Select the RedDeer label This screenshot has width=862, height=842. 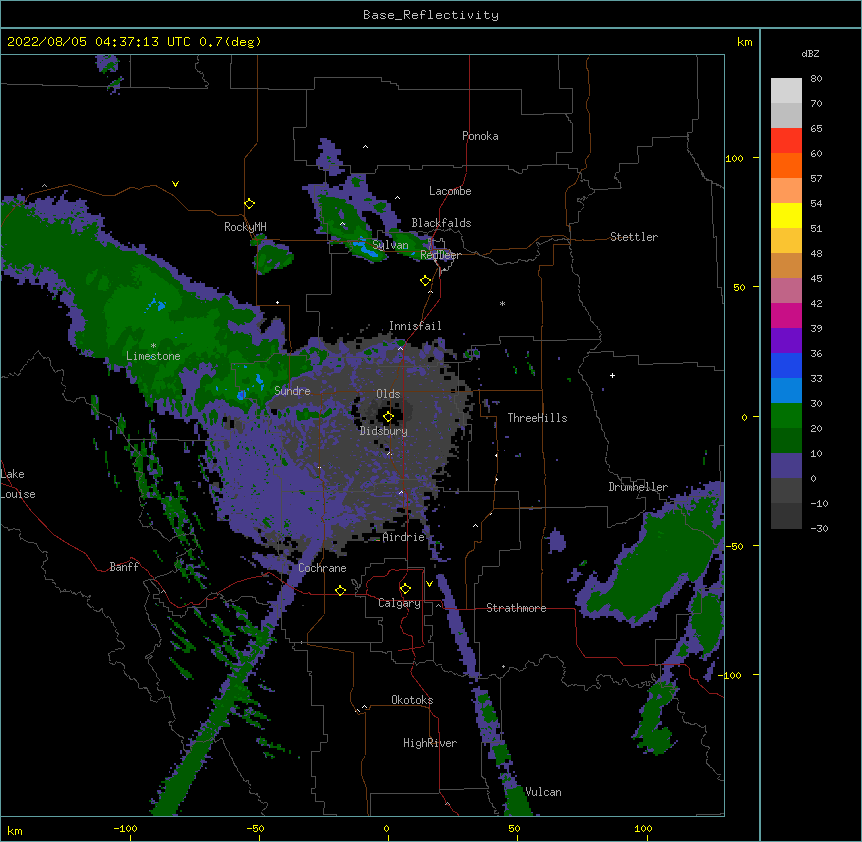[x=440, y=255]
